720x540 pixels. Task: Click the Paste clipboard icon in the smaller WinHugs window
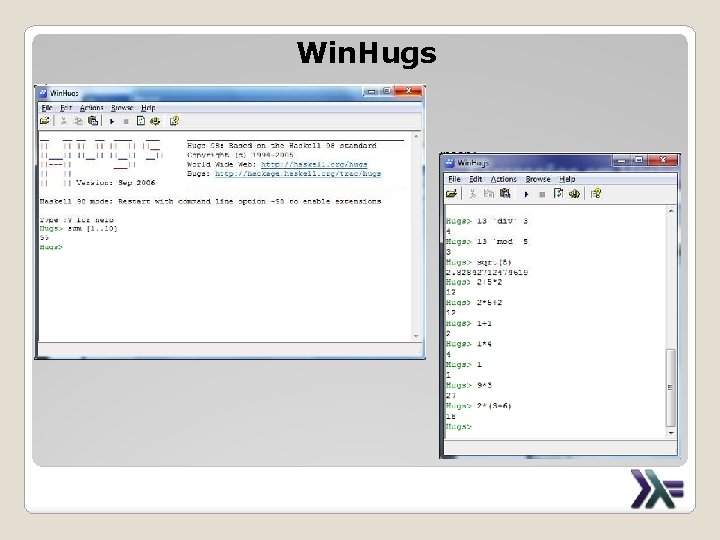pos(505,193)
